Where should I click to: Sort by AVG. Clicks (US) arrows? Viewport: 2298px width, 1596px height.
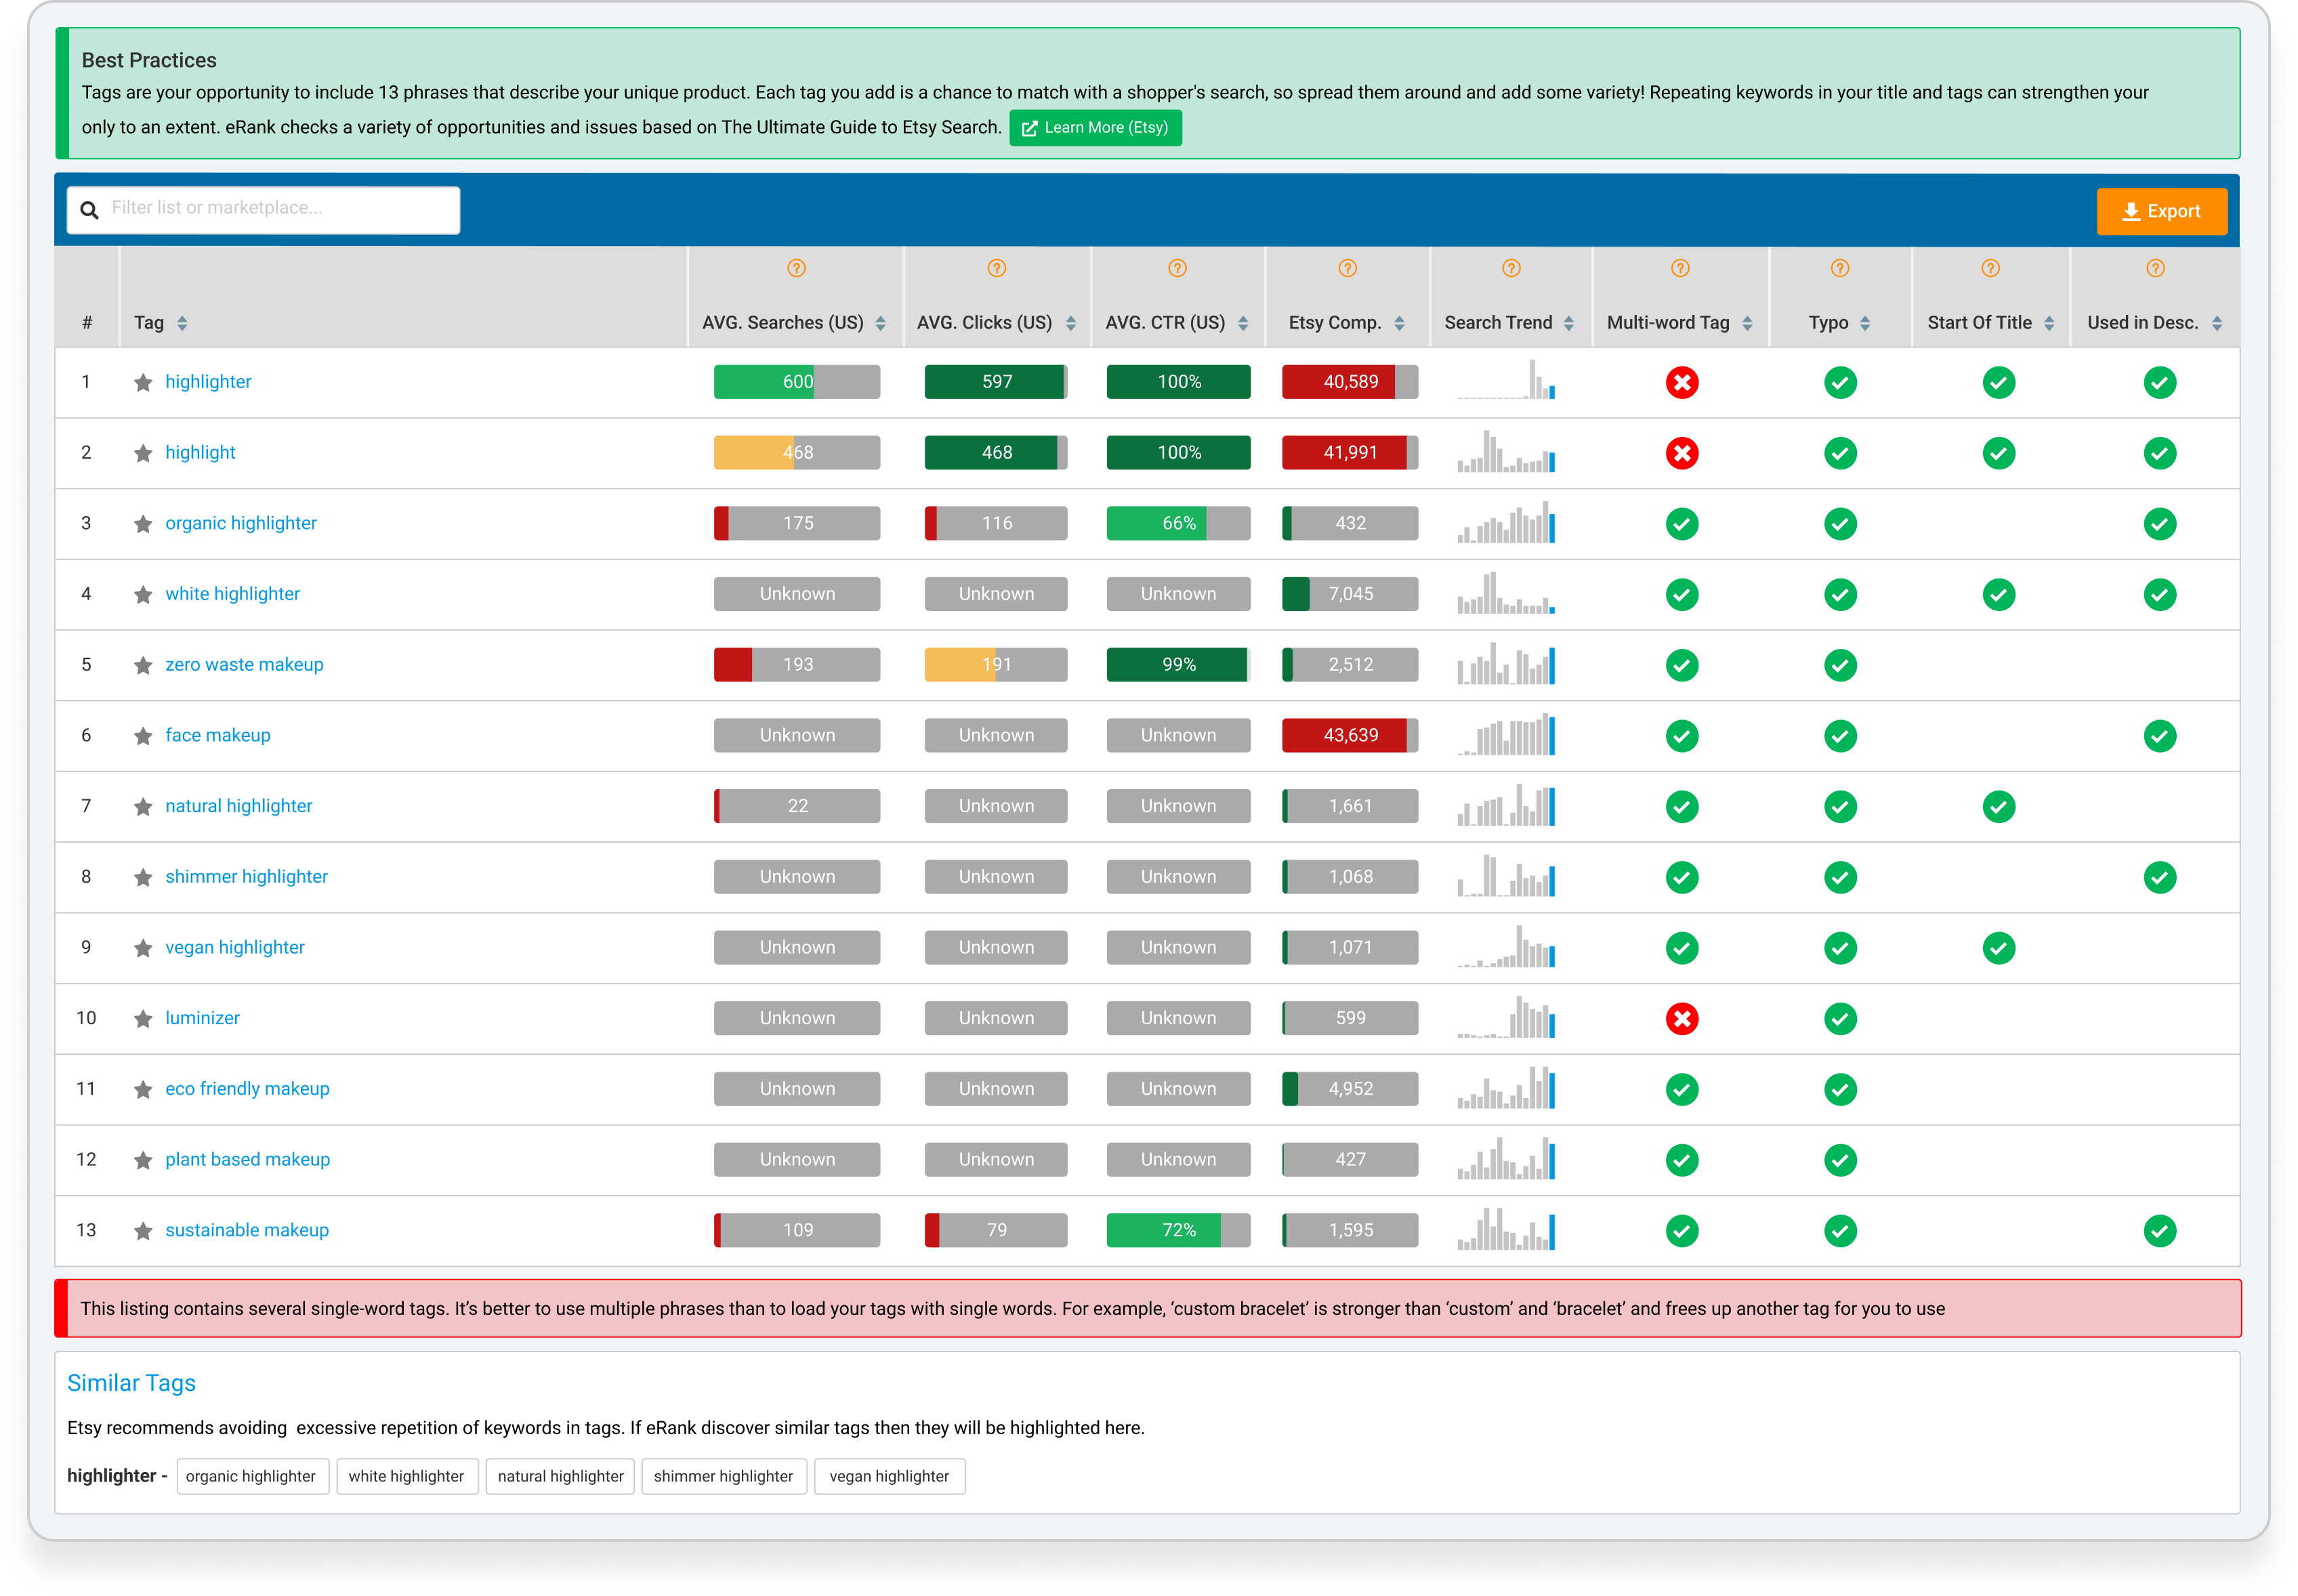point(1070,323)
